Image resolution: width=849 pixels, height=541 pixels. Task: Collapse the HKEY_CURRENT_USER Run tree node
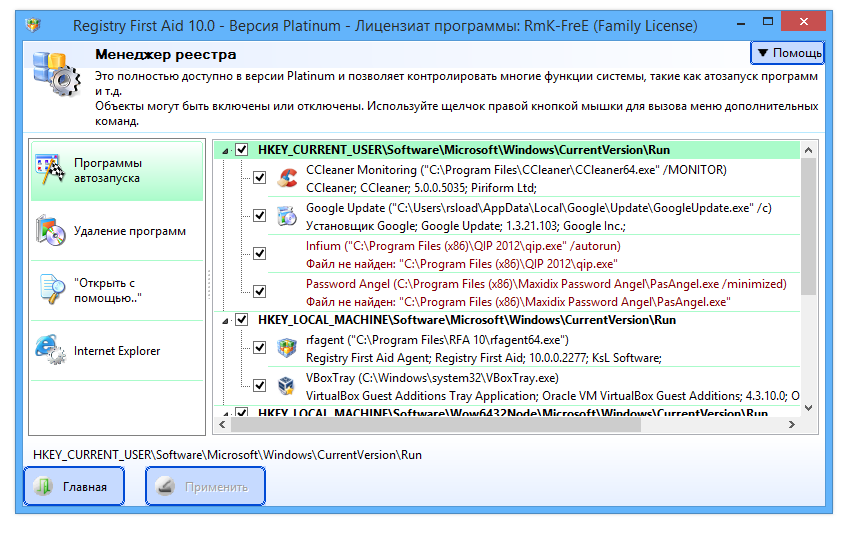(x=225, y=151)
